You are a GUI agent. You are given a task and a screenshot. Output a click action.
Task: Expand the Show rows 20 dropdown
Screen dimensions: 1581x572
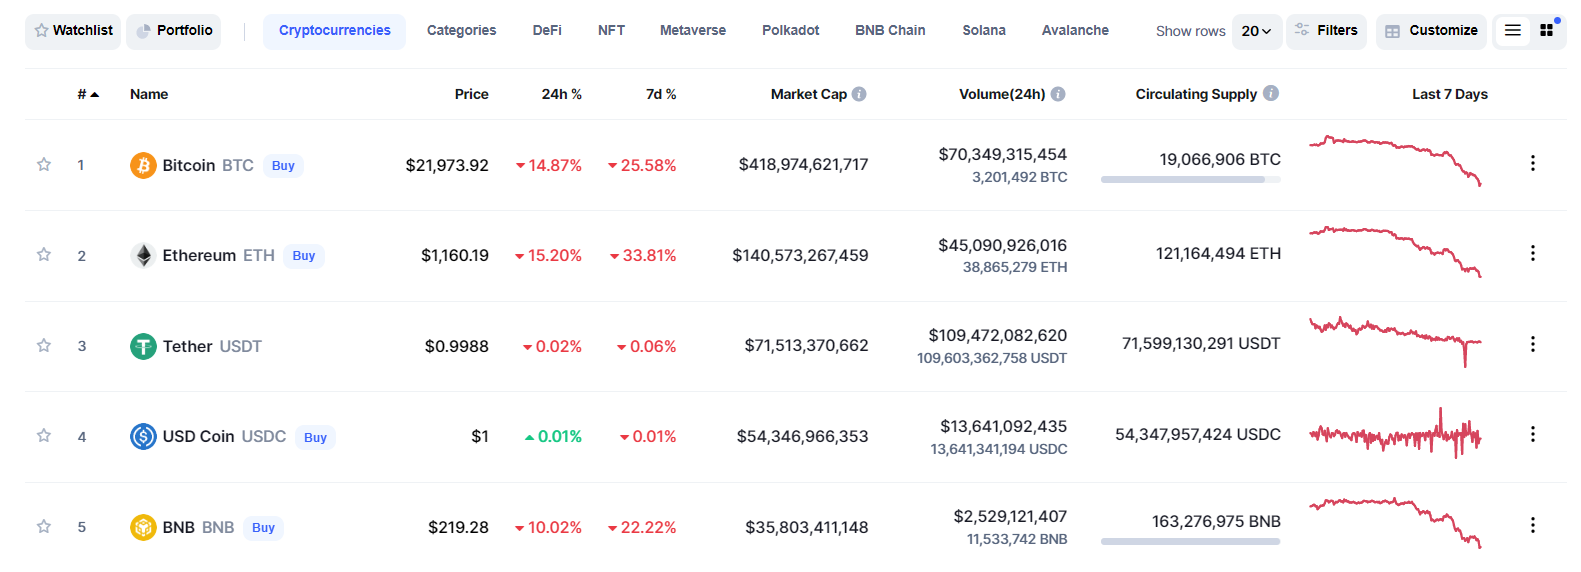[x=1257, y=31]
